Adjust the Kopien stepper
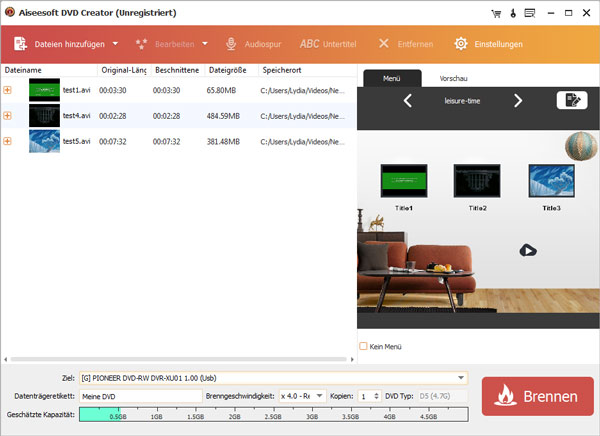Image resolution: width=600 pixels, height=436 pixels. pos(377,396)
